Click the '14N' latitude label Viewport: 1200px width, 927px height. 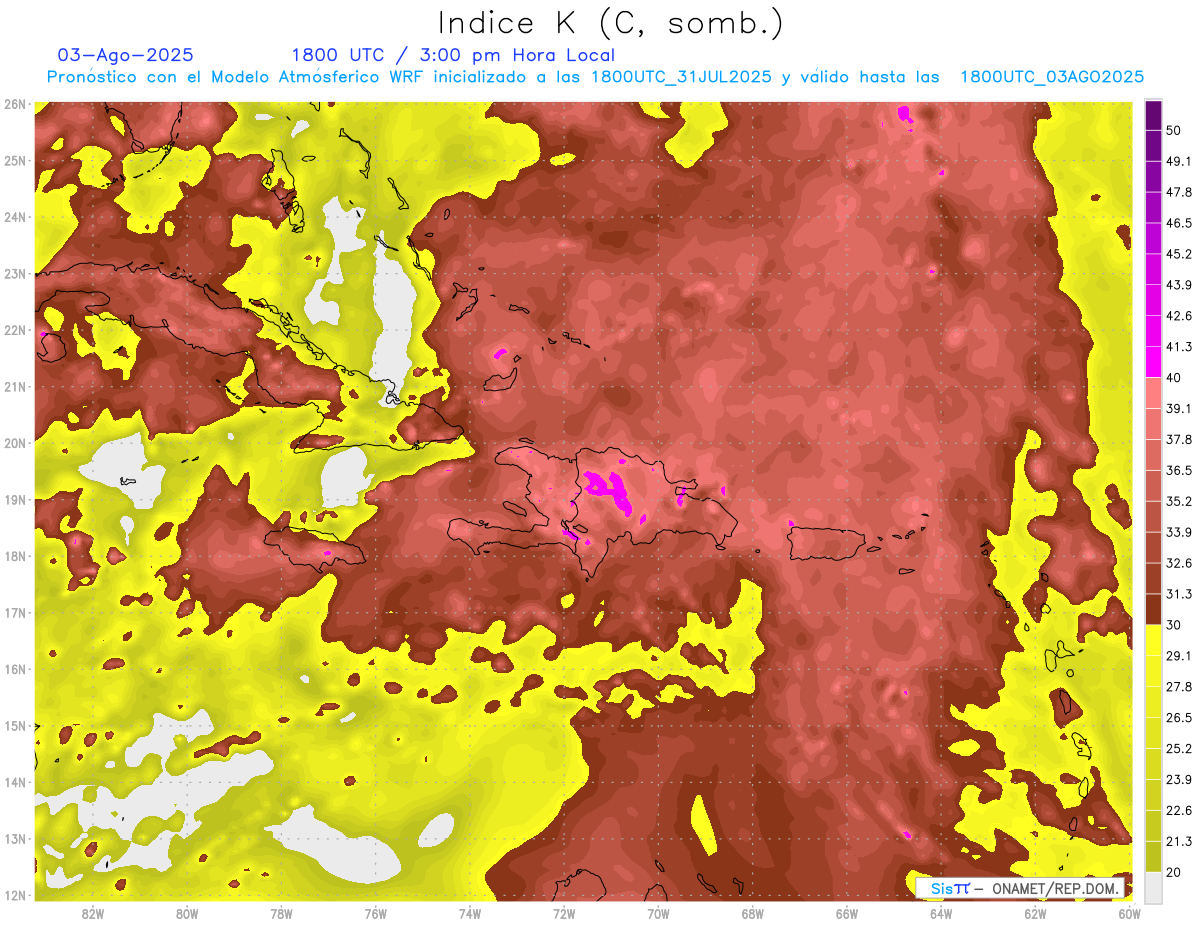coord(14,782)
